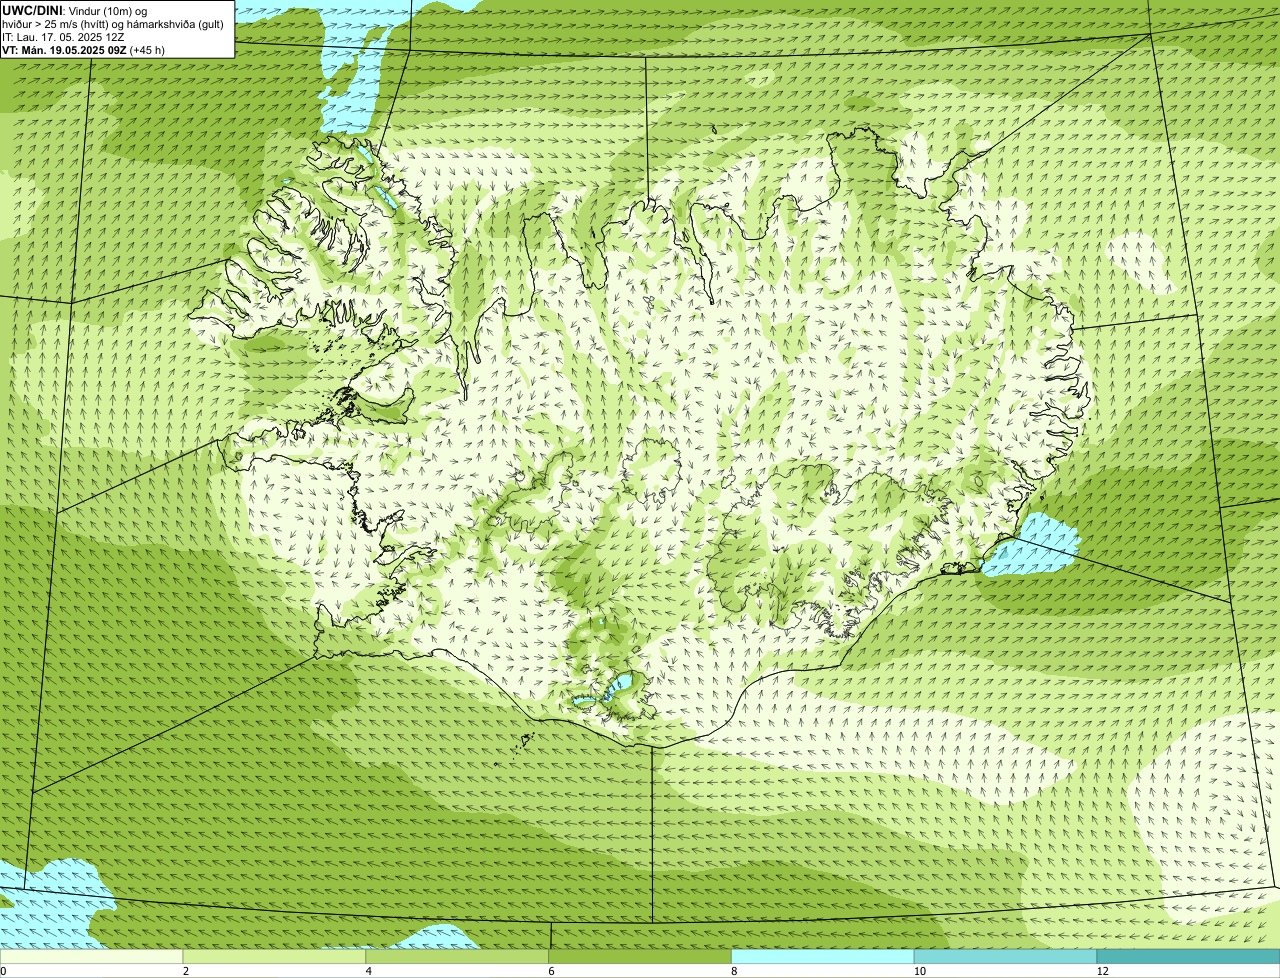Click the 'VT: Mán. 19.05.2025 09Z (+45 h)' line
The image size is (1280, 978).
click(83, 49)
